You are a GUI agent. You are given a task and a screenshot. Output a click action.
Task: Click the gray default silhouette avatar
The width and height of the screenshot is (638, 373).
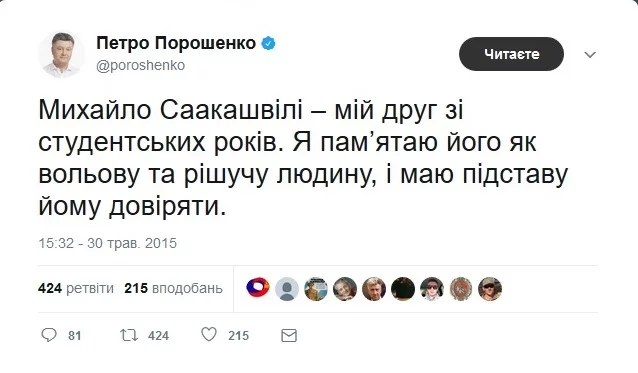click(x=287, y=289)
